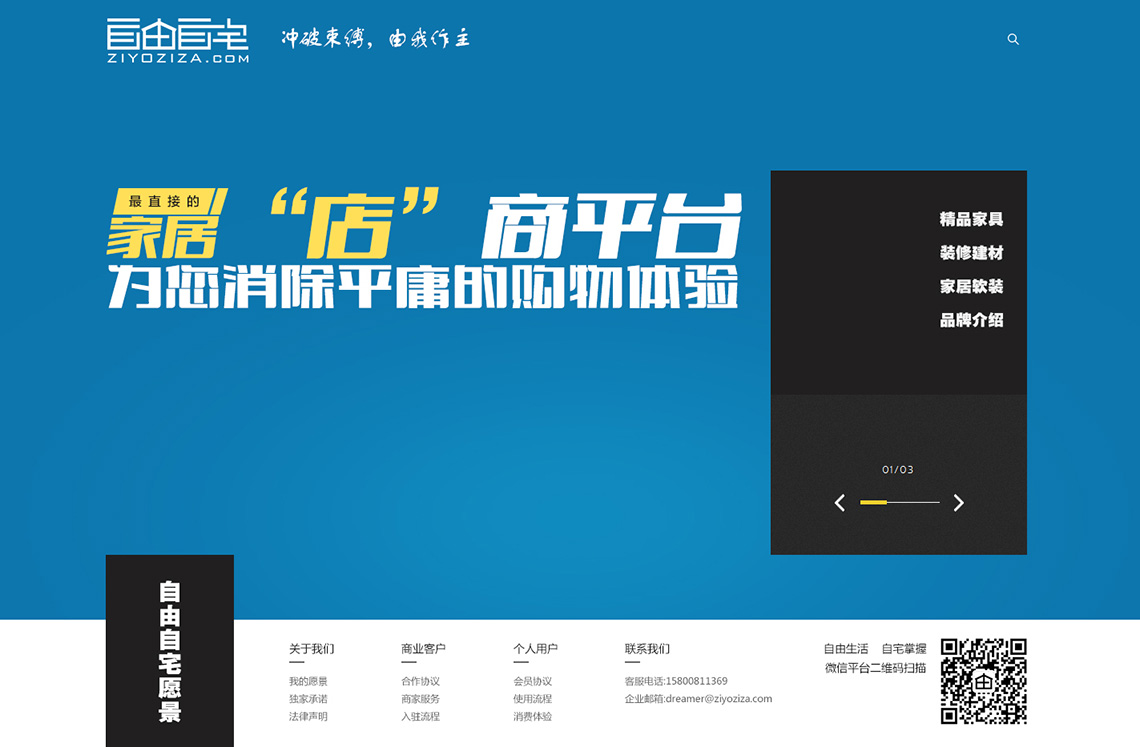1140x747 pixels.
Task: Click the 商家服务 link
Action: pos(420,699)
